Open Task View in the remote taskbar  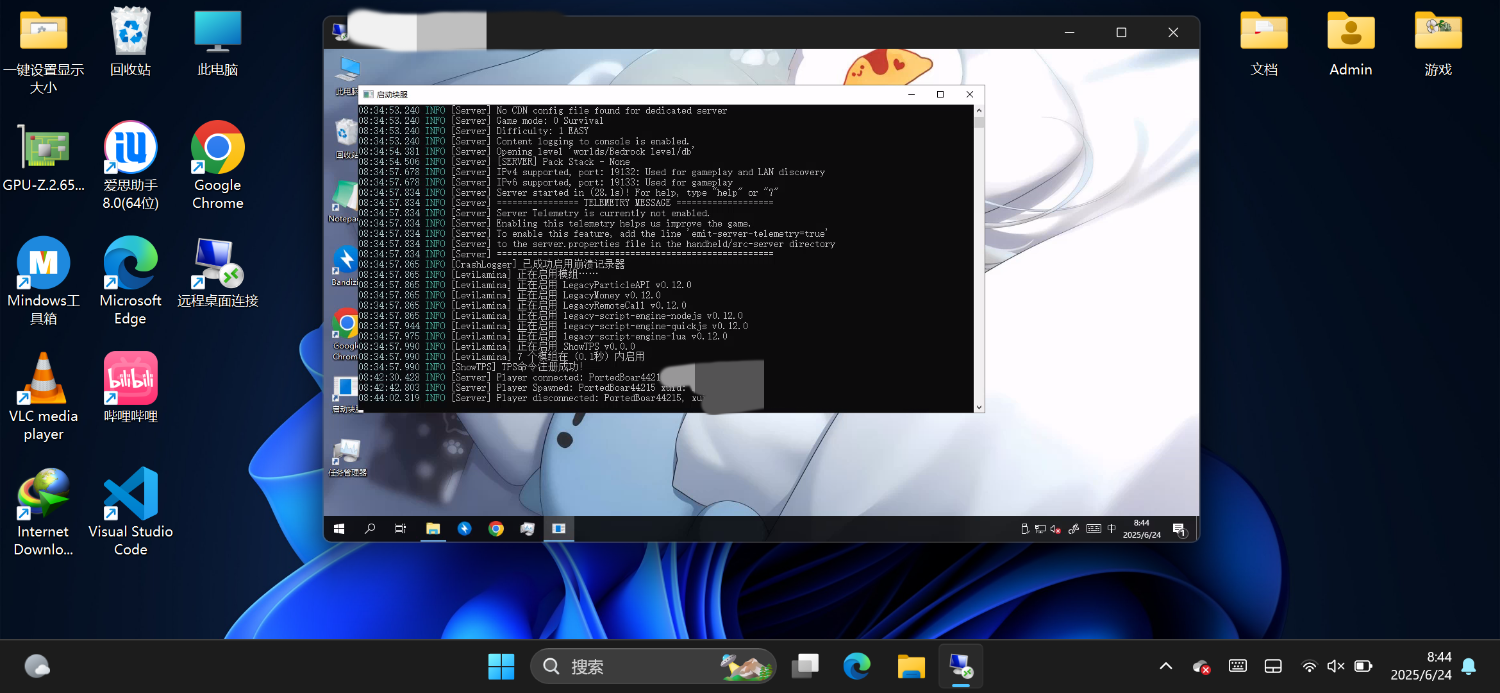tap(401, 529)
